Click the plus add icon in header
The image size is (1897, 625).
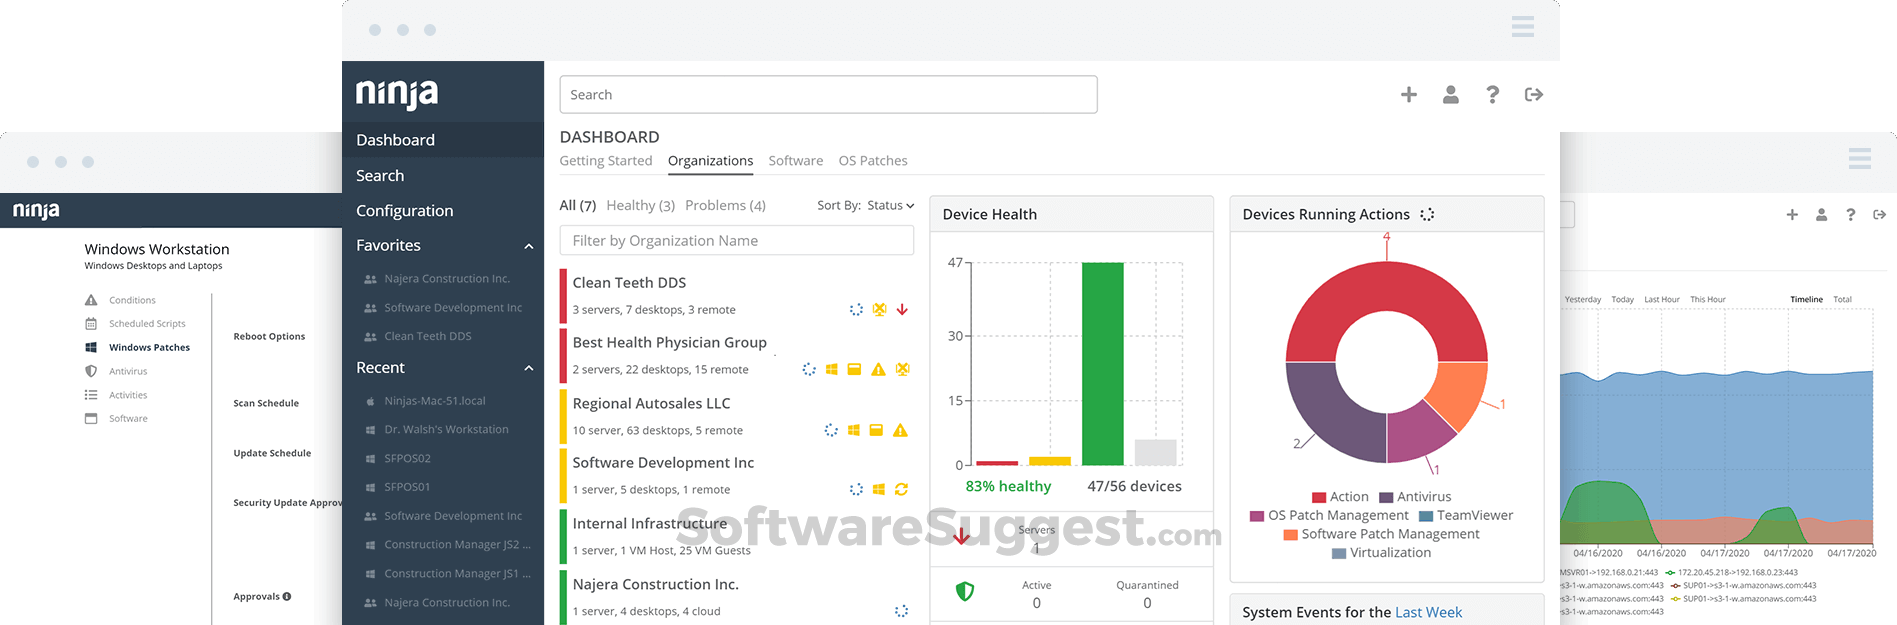click(x=1408, y=95)
